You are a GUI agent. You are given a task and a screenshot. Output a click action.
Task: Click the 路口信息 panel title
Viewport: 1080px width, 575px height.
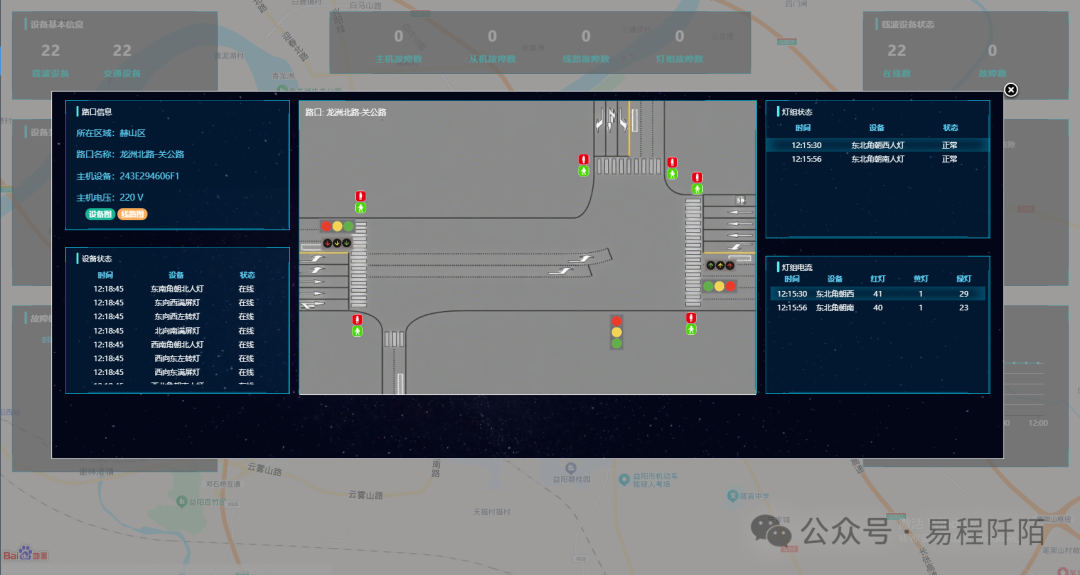(96, 112)
